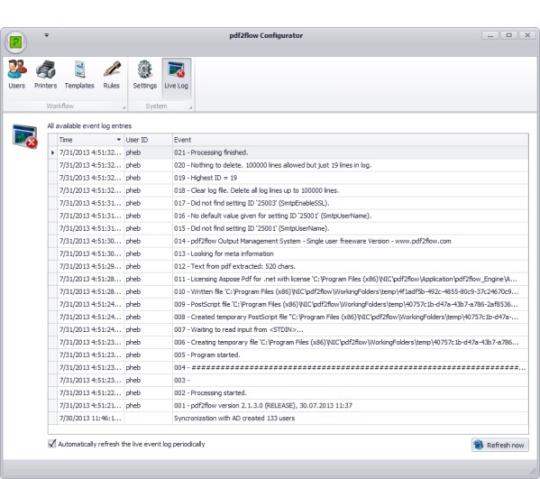The height and width of the screenshot is (479, 540).
Task: Maximize the pdf2flow Configurator window
Action: [509, 35]
